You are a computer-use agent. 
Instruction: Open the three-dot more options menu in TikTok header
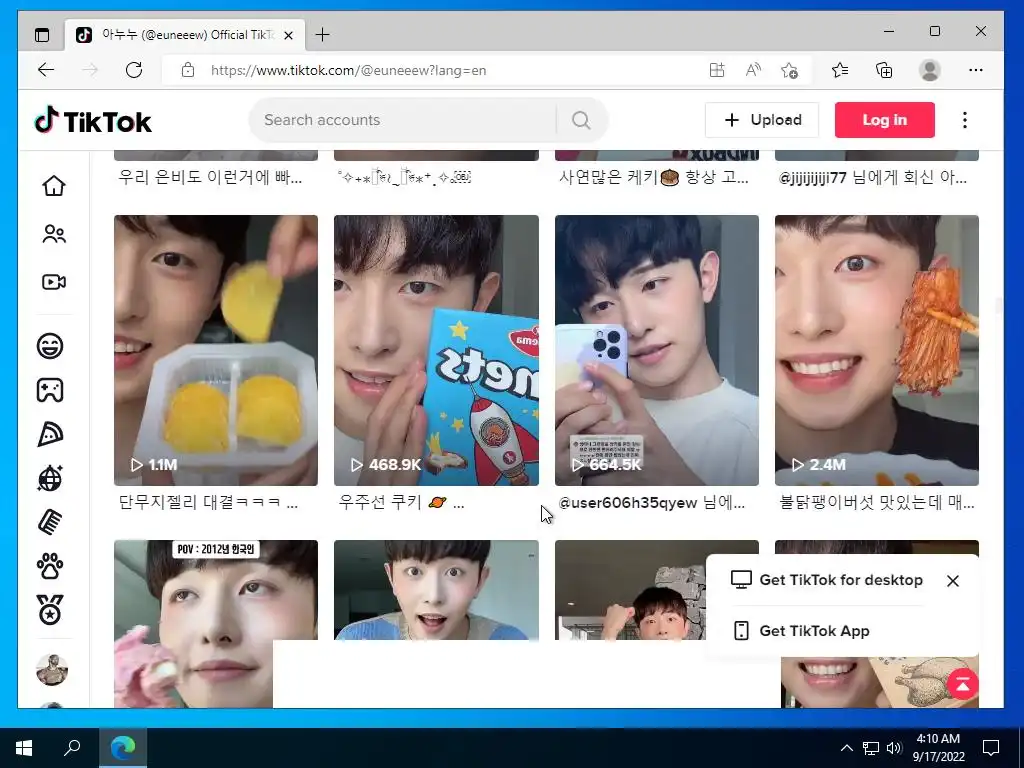[x=965, y=120]
